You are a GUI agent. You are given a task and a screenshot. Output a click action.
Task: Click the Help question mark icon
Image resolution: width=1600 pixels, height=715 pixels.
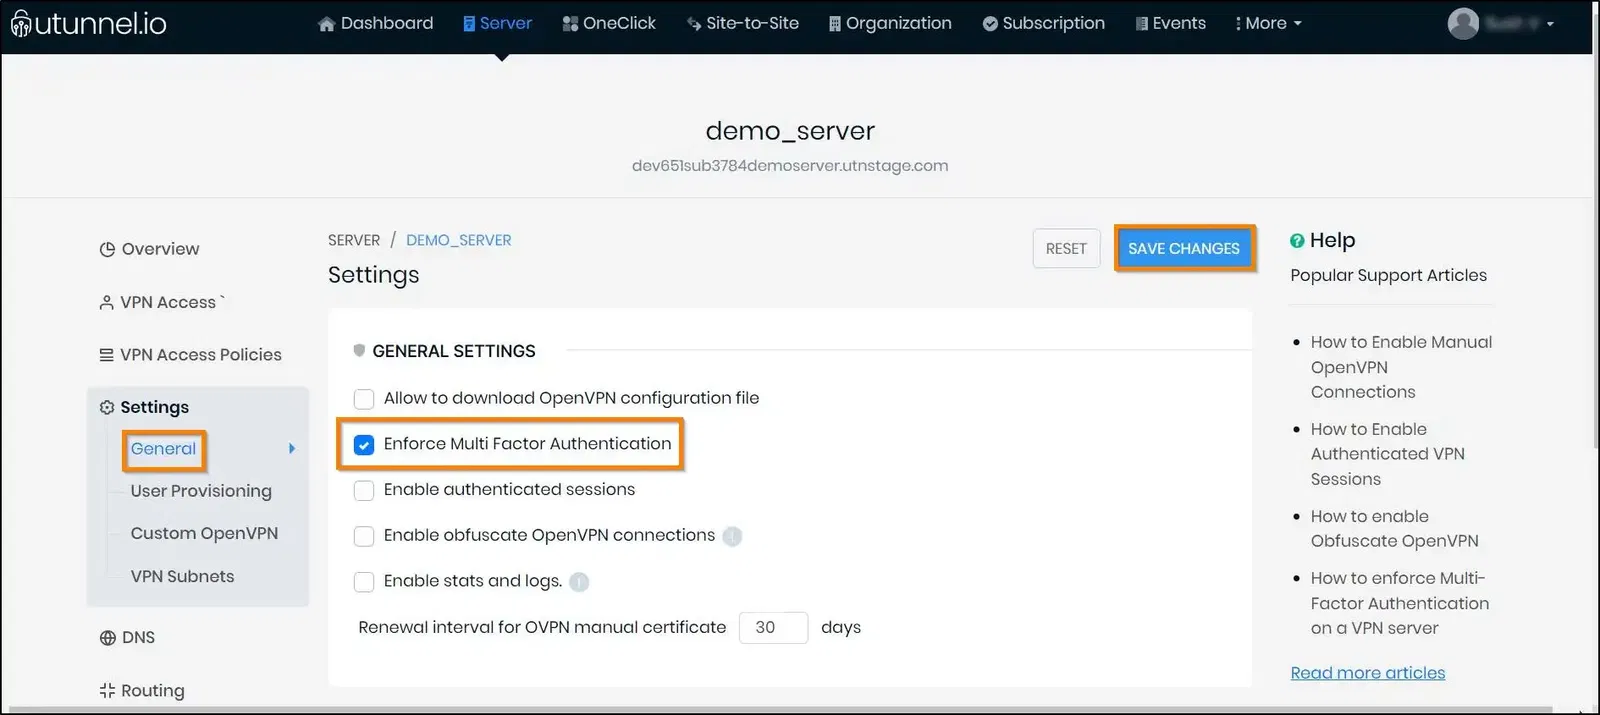point(1297,240)
